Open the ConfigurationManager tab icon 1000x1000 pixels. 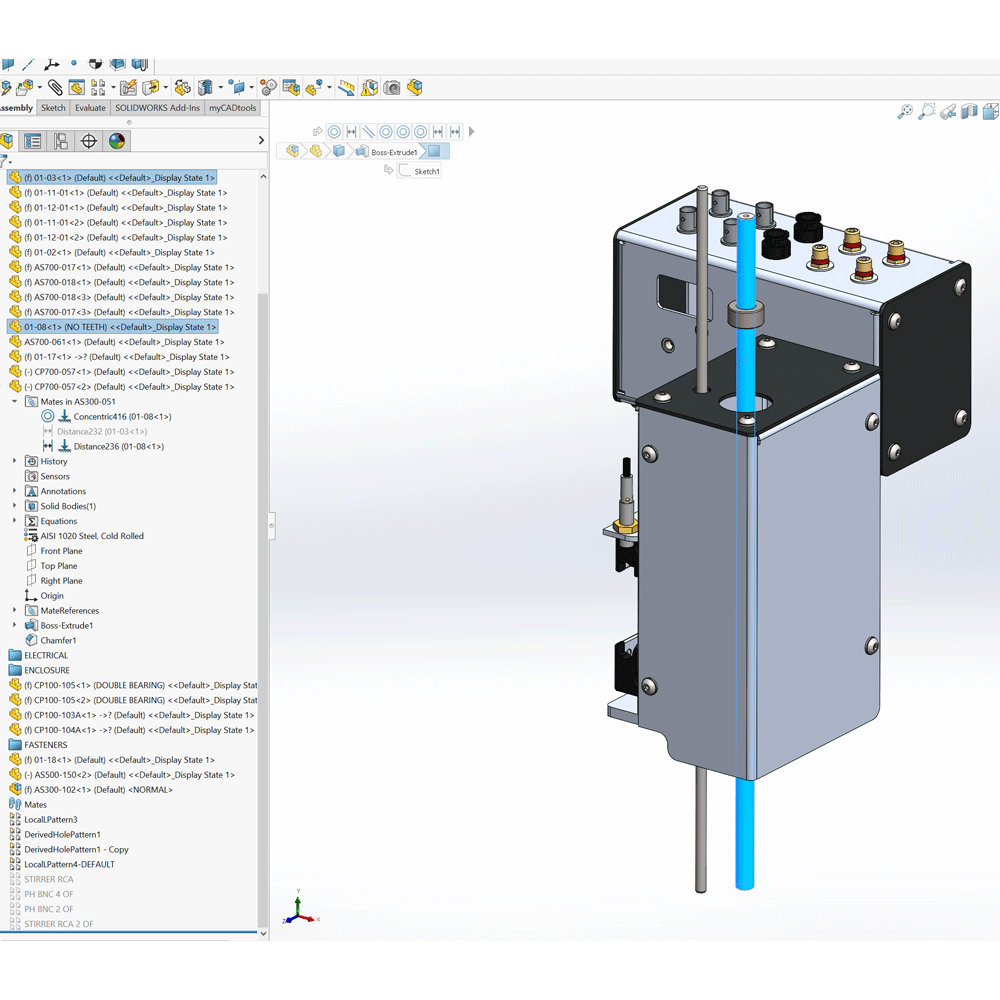click(61, 141)
